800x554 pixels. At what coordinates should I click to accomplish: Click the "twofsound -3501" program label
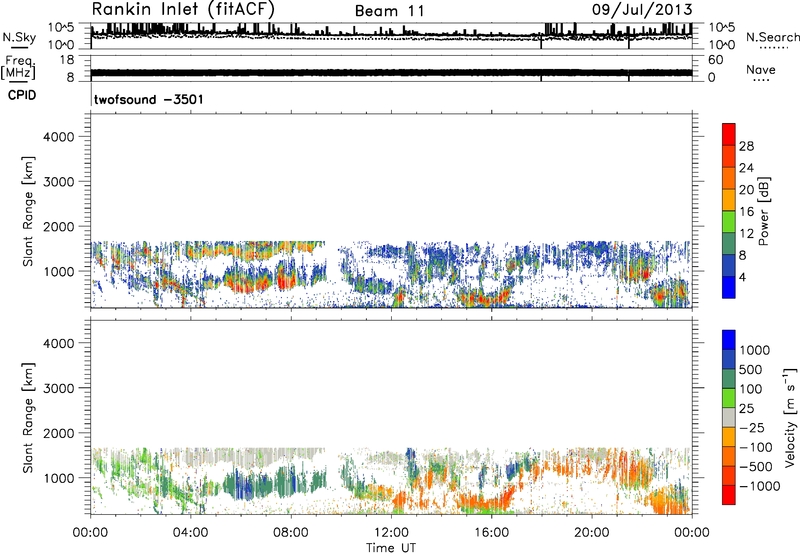click(x=148, y=99)
